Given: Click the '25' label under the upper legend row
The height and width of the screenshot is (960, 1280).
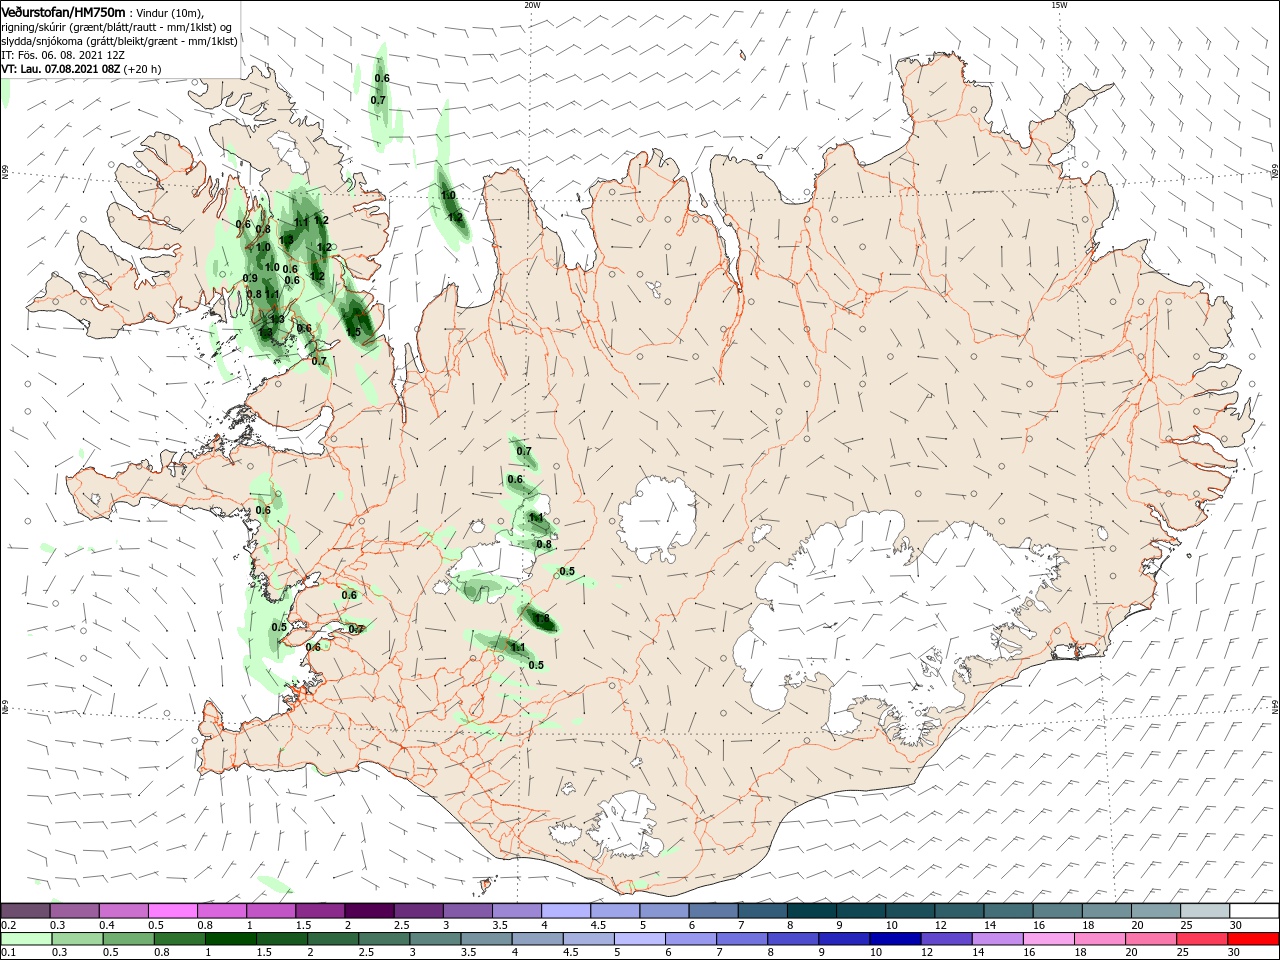Looking at the screenshot, I should [1185, 925].
